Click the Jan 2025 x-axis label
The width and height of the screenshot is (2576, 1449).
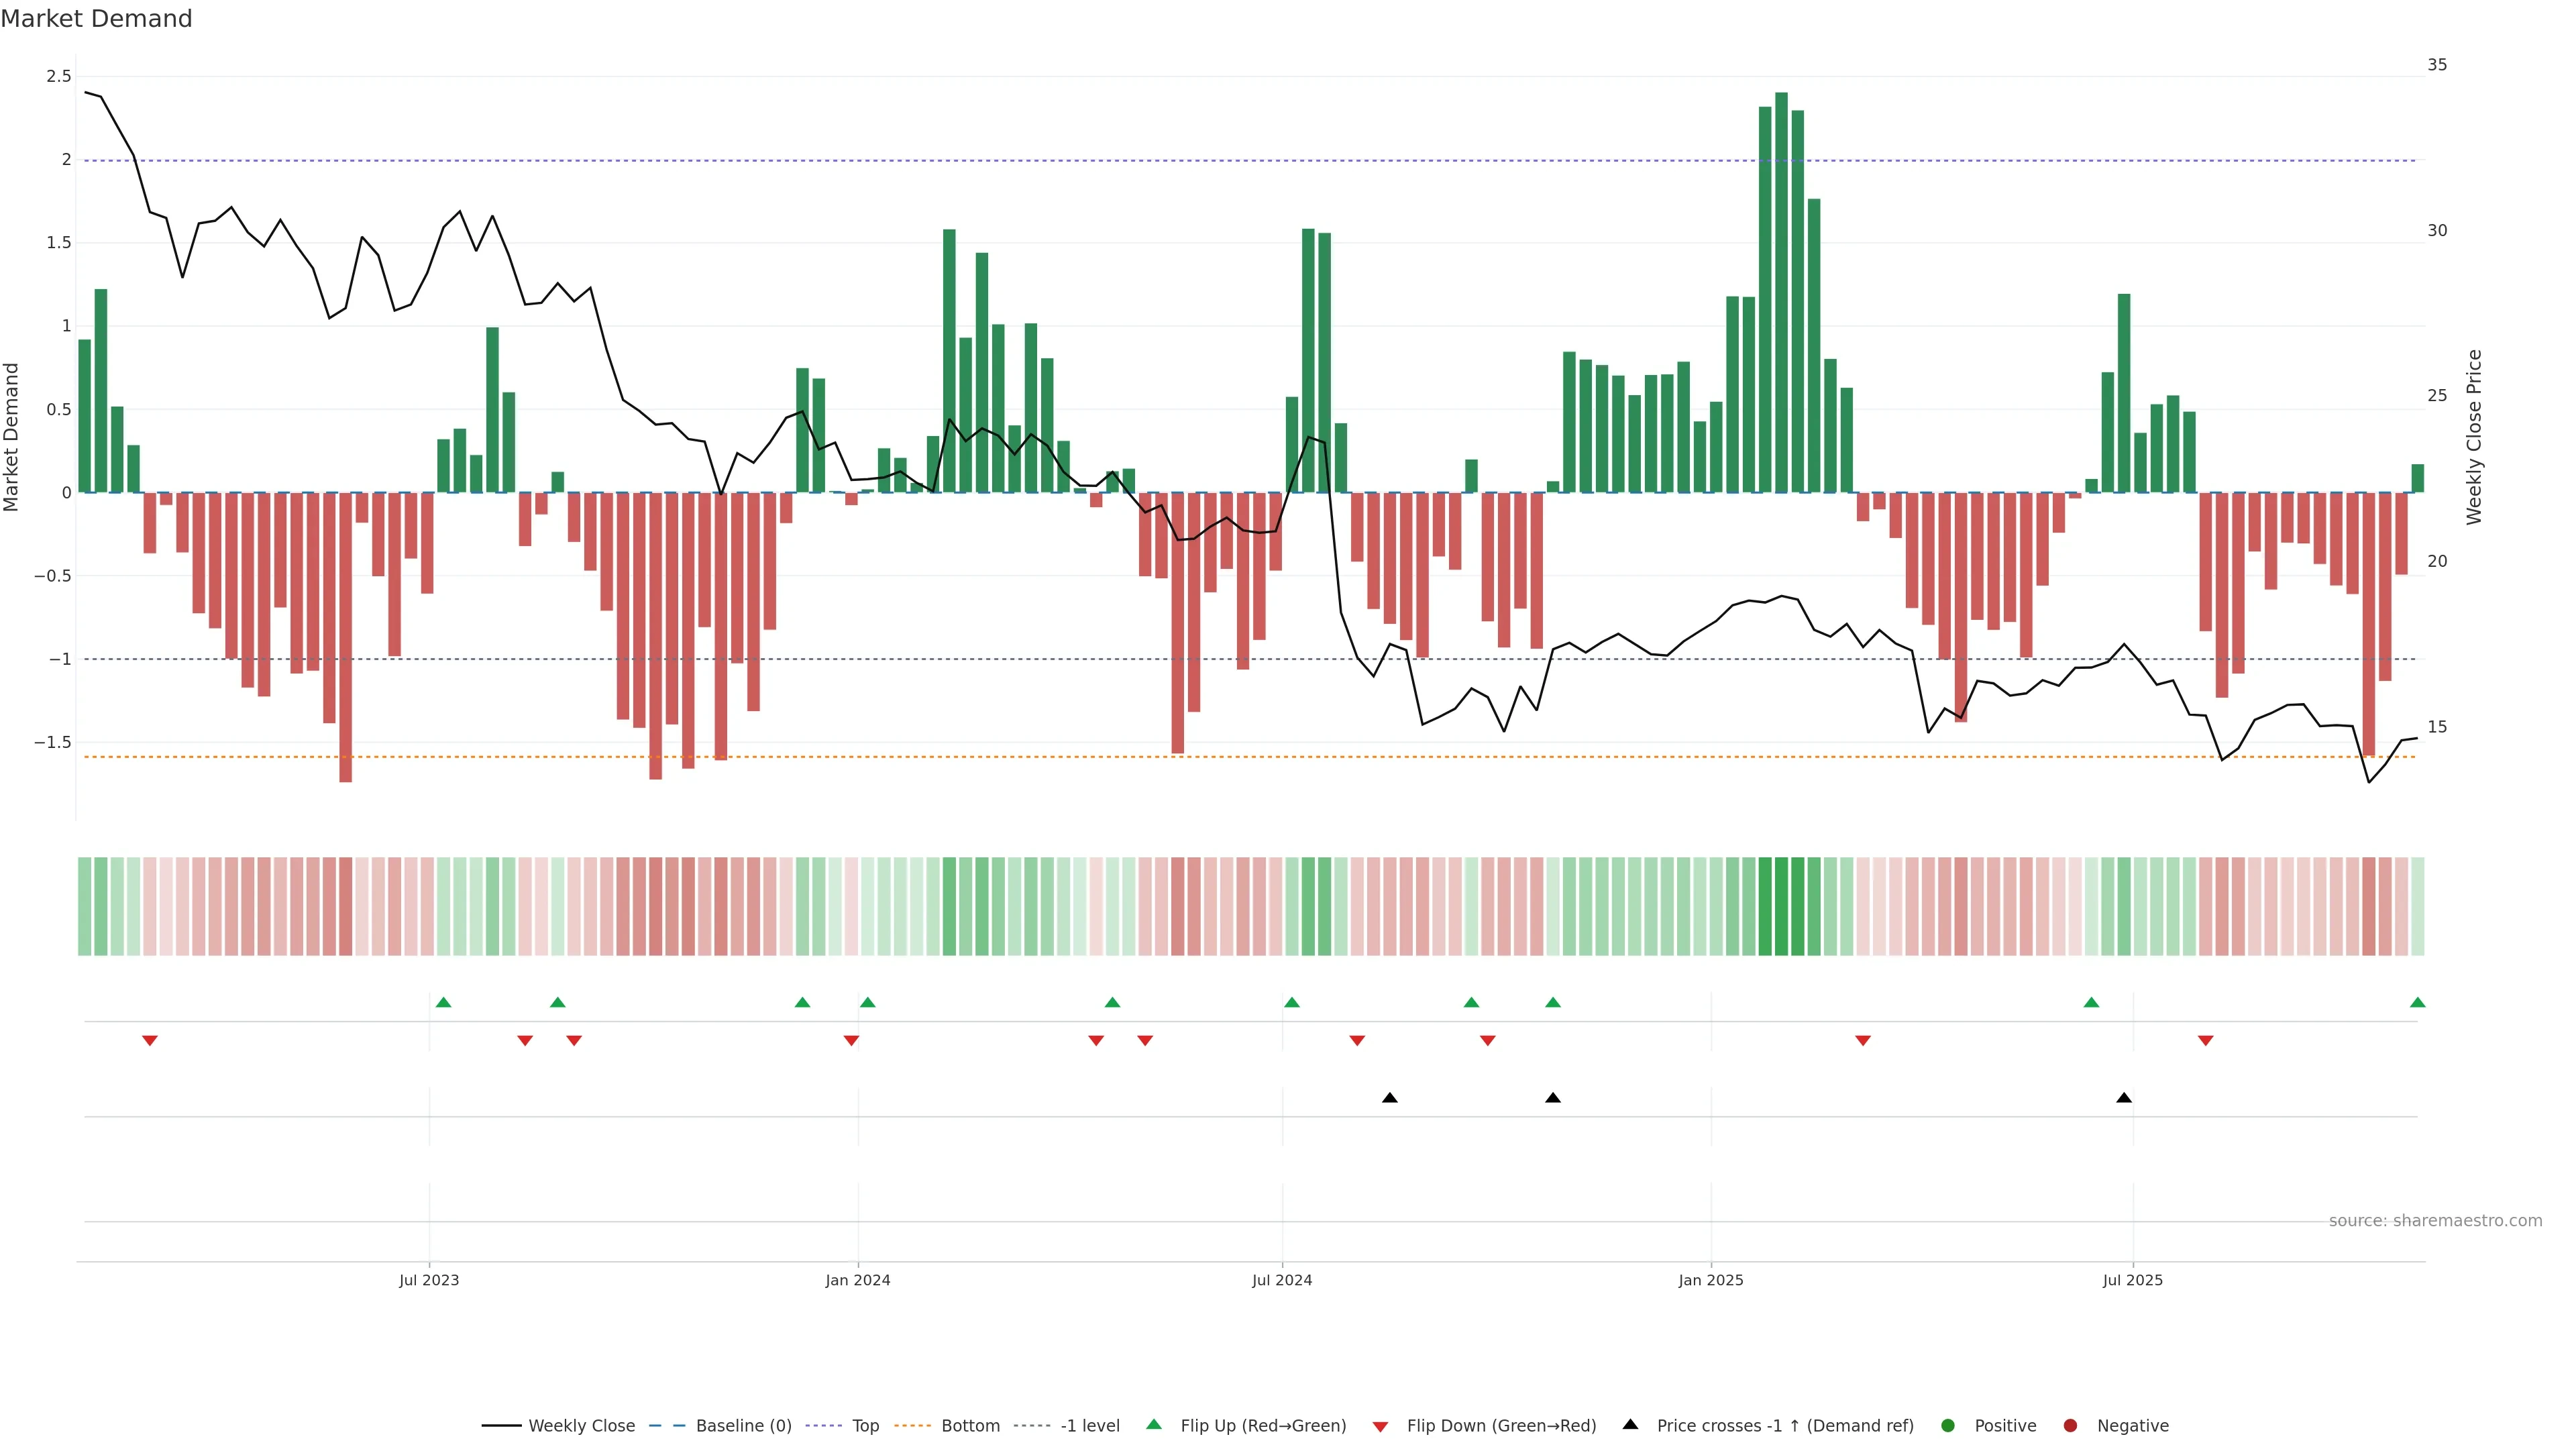(1710, 1281)
